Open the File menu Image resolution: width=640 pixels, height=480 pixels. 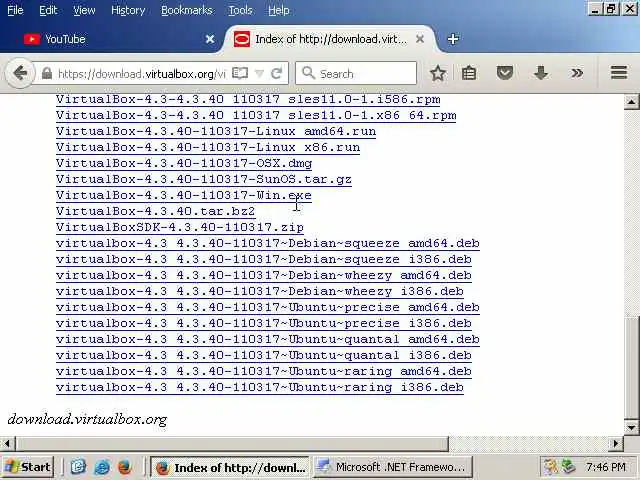click(15, 10)
